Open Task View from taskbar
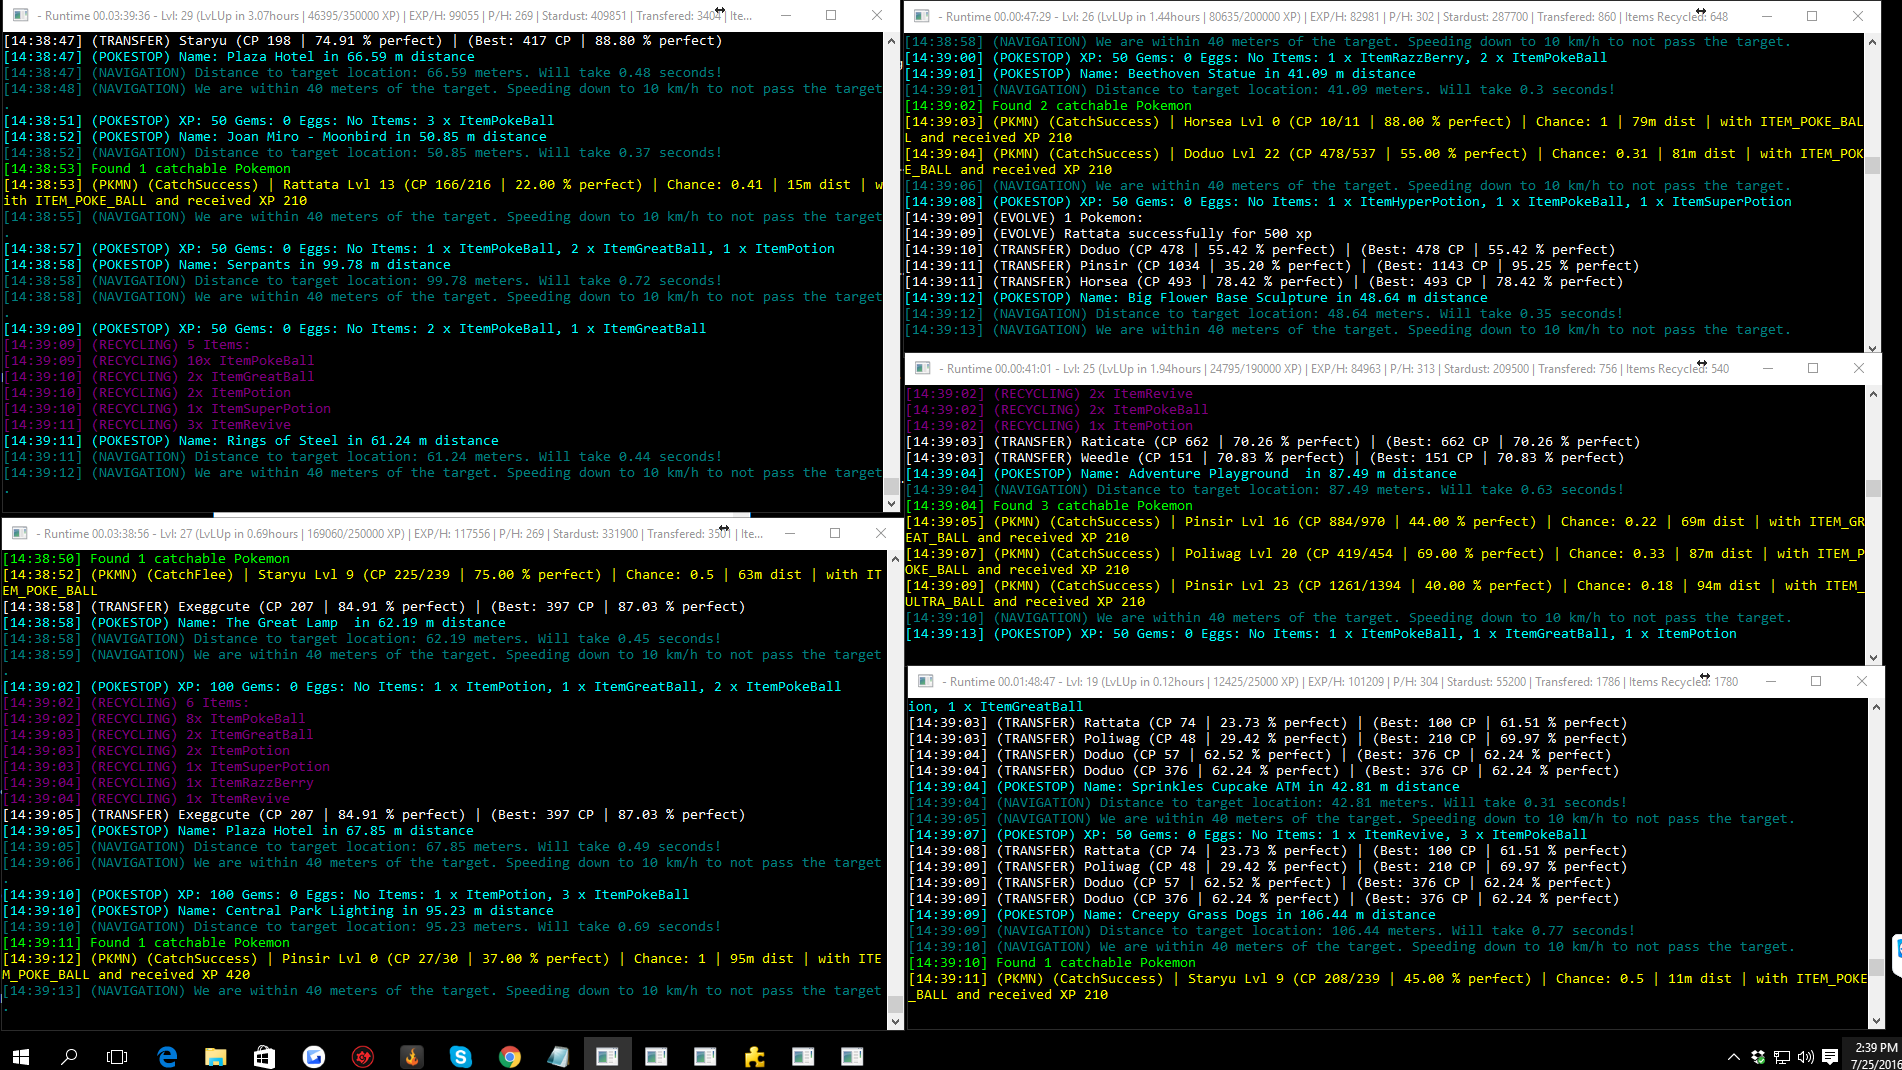1902x1070 pixels. point(117,1056)
